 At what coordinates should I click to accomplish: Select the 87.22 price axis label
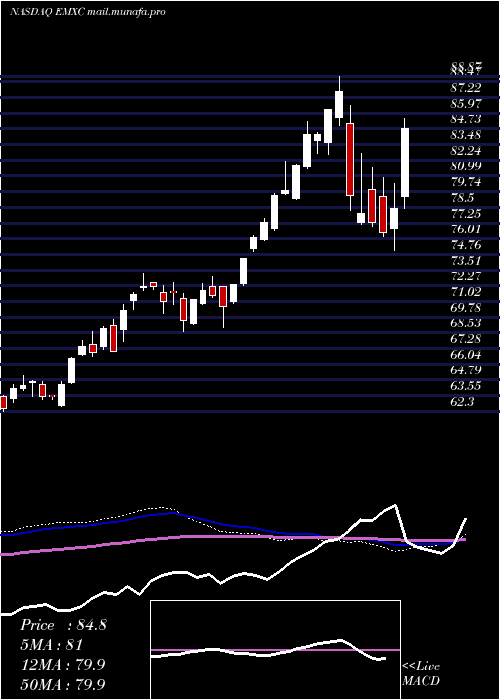466,88
